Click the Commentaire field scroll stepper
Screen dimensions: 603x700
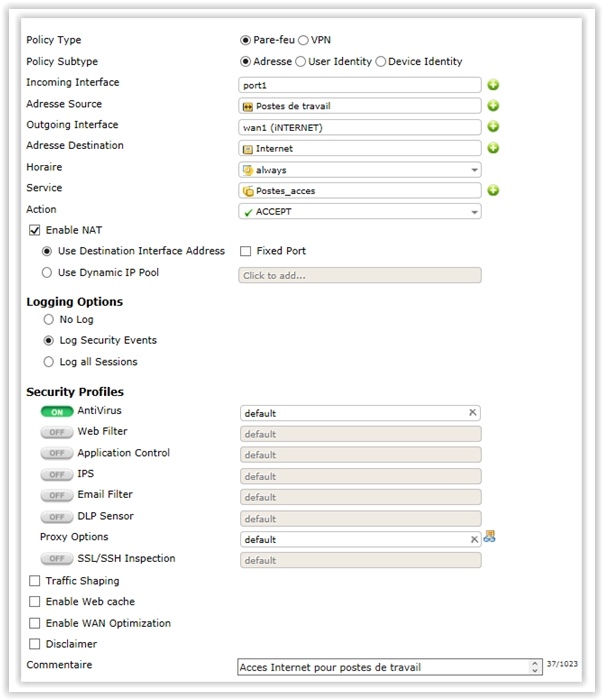coord(535,667)
